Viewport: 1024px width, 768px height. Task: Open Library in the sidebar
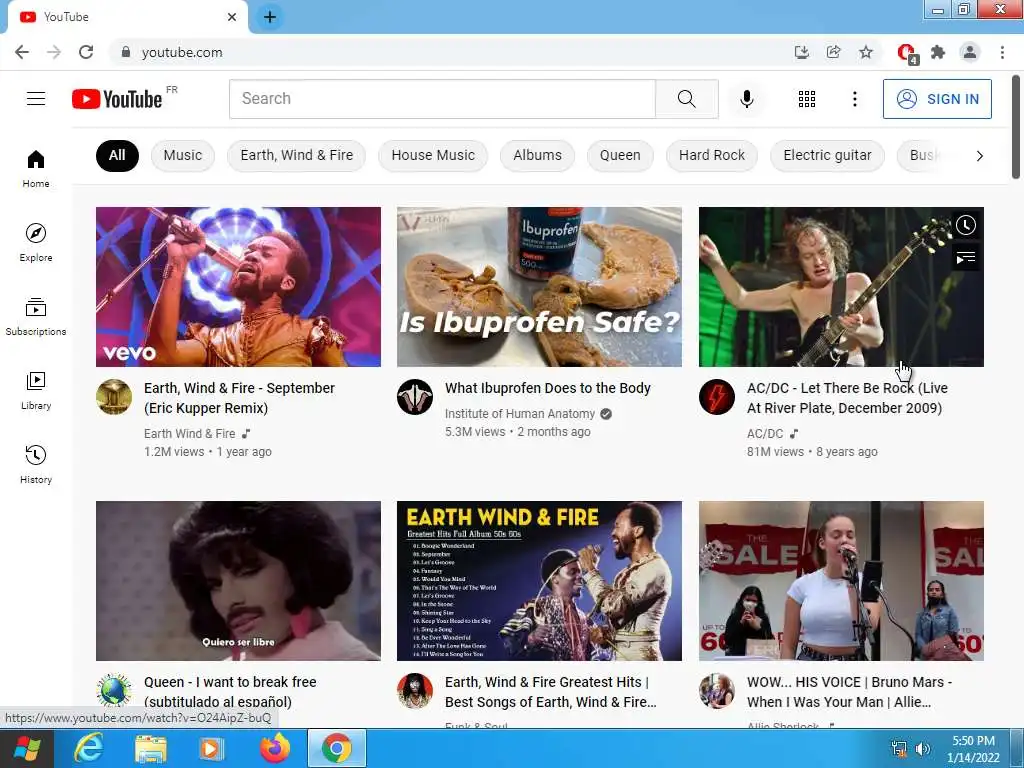click(36, 391)
